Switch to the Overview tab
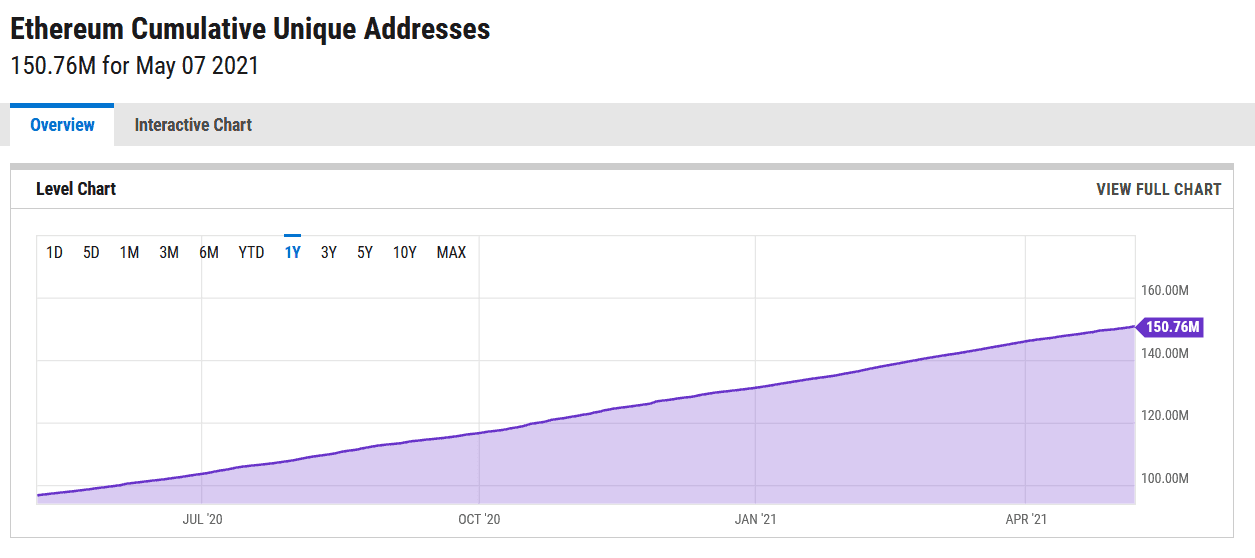 pyautogui.click(x=62, y=125)
